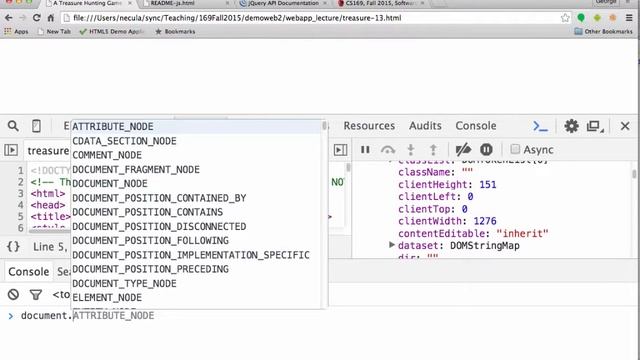Choose ATTRIBUTE_NODE from autocomplete
The height and width of the screenshot is (360, 640).
click(196, 127)
